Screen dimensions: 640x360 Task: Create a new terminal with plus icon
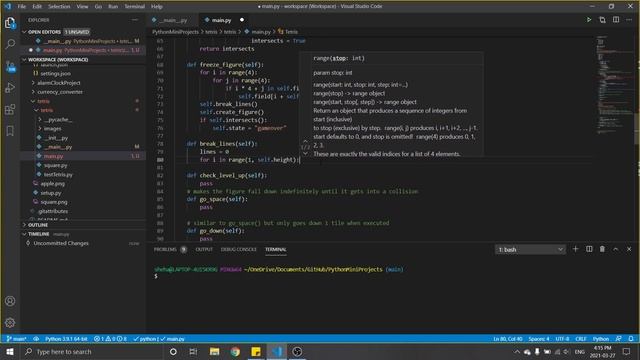pyautogui.click(x=575, y=249)
